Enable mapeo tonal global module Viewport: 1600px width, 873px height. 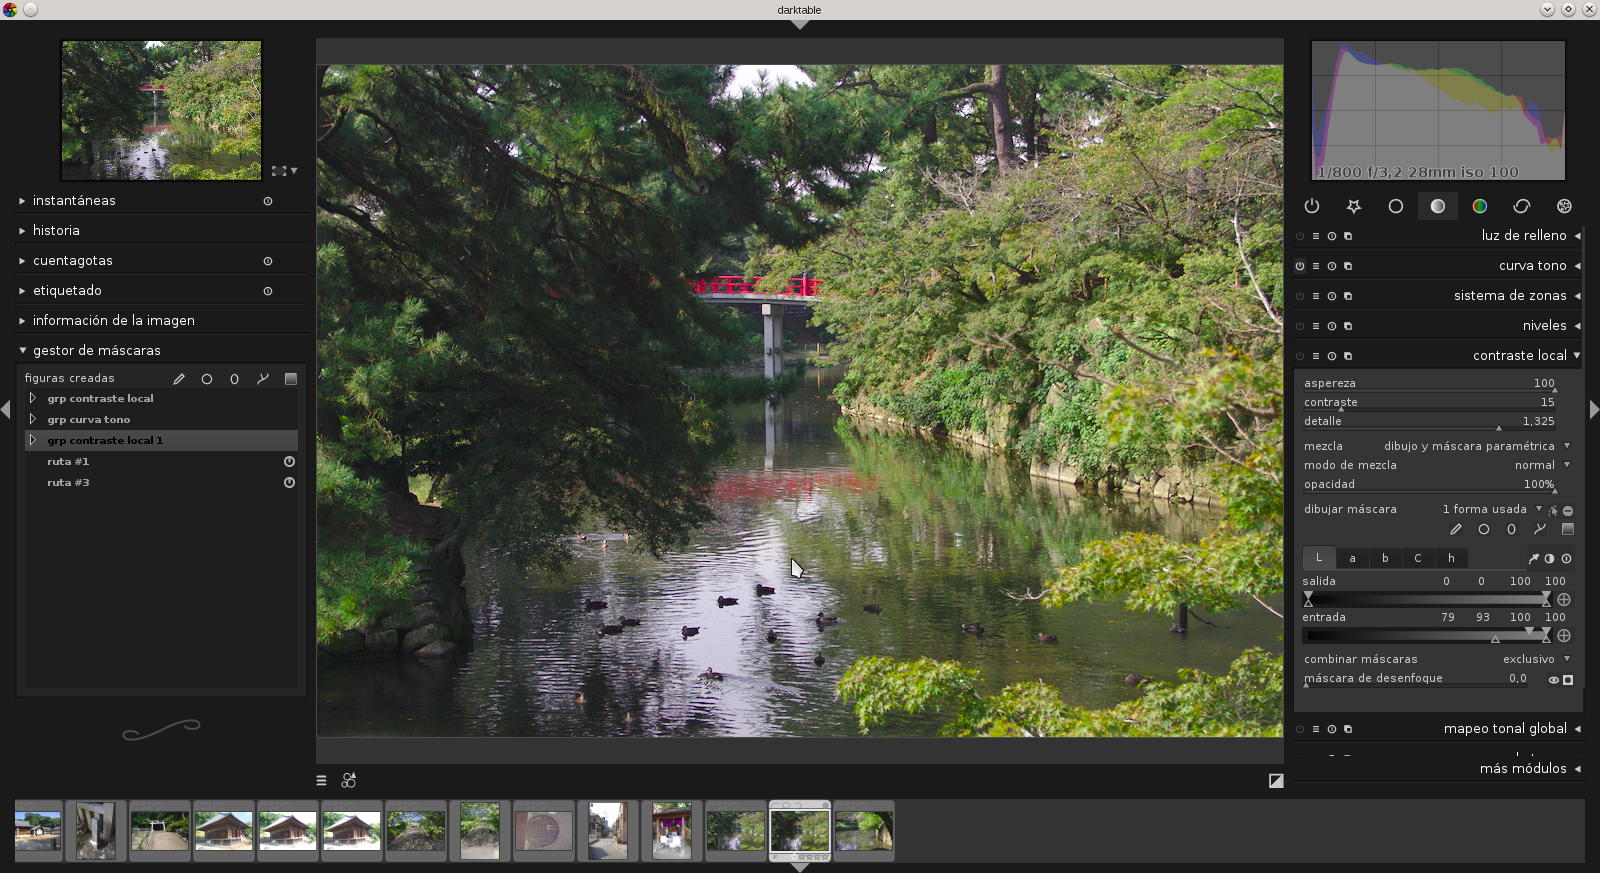pyautogui.click(x=1300, y=729)
